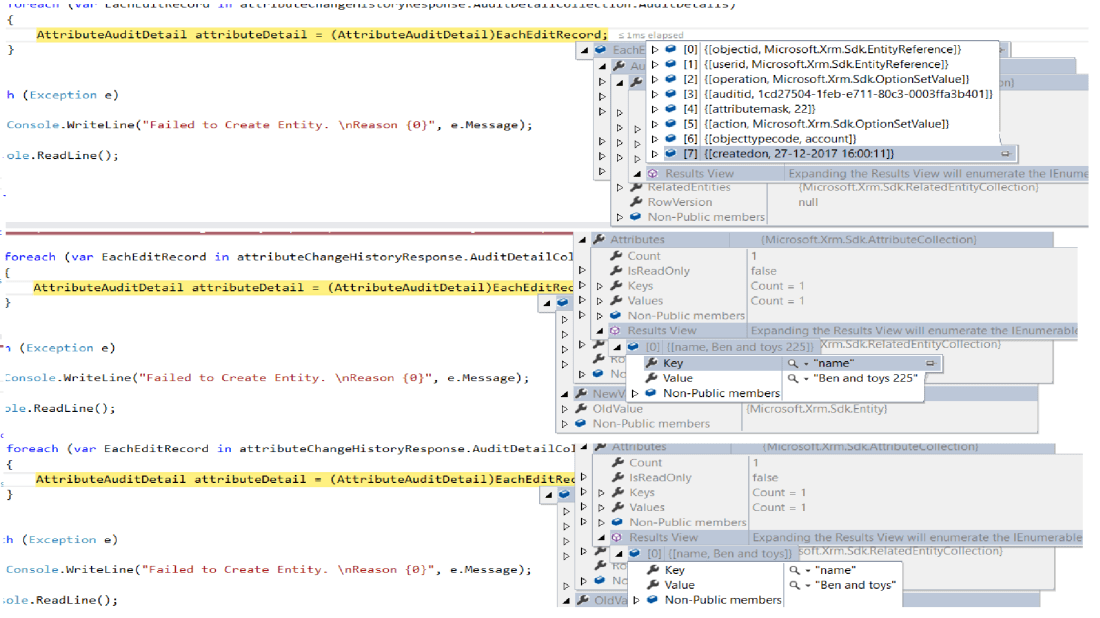Expand the [0] objectid entry
The image size is (1100, 618).
(655, 49)
